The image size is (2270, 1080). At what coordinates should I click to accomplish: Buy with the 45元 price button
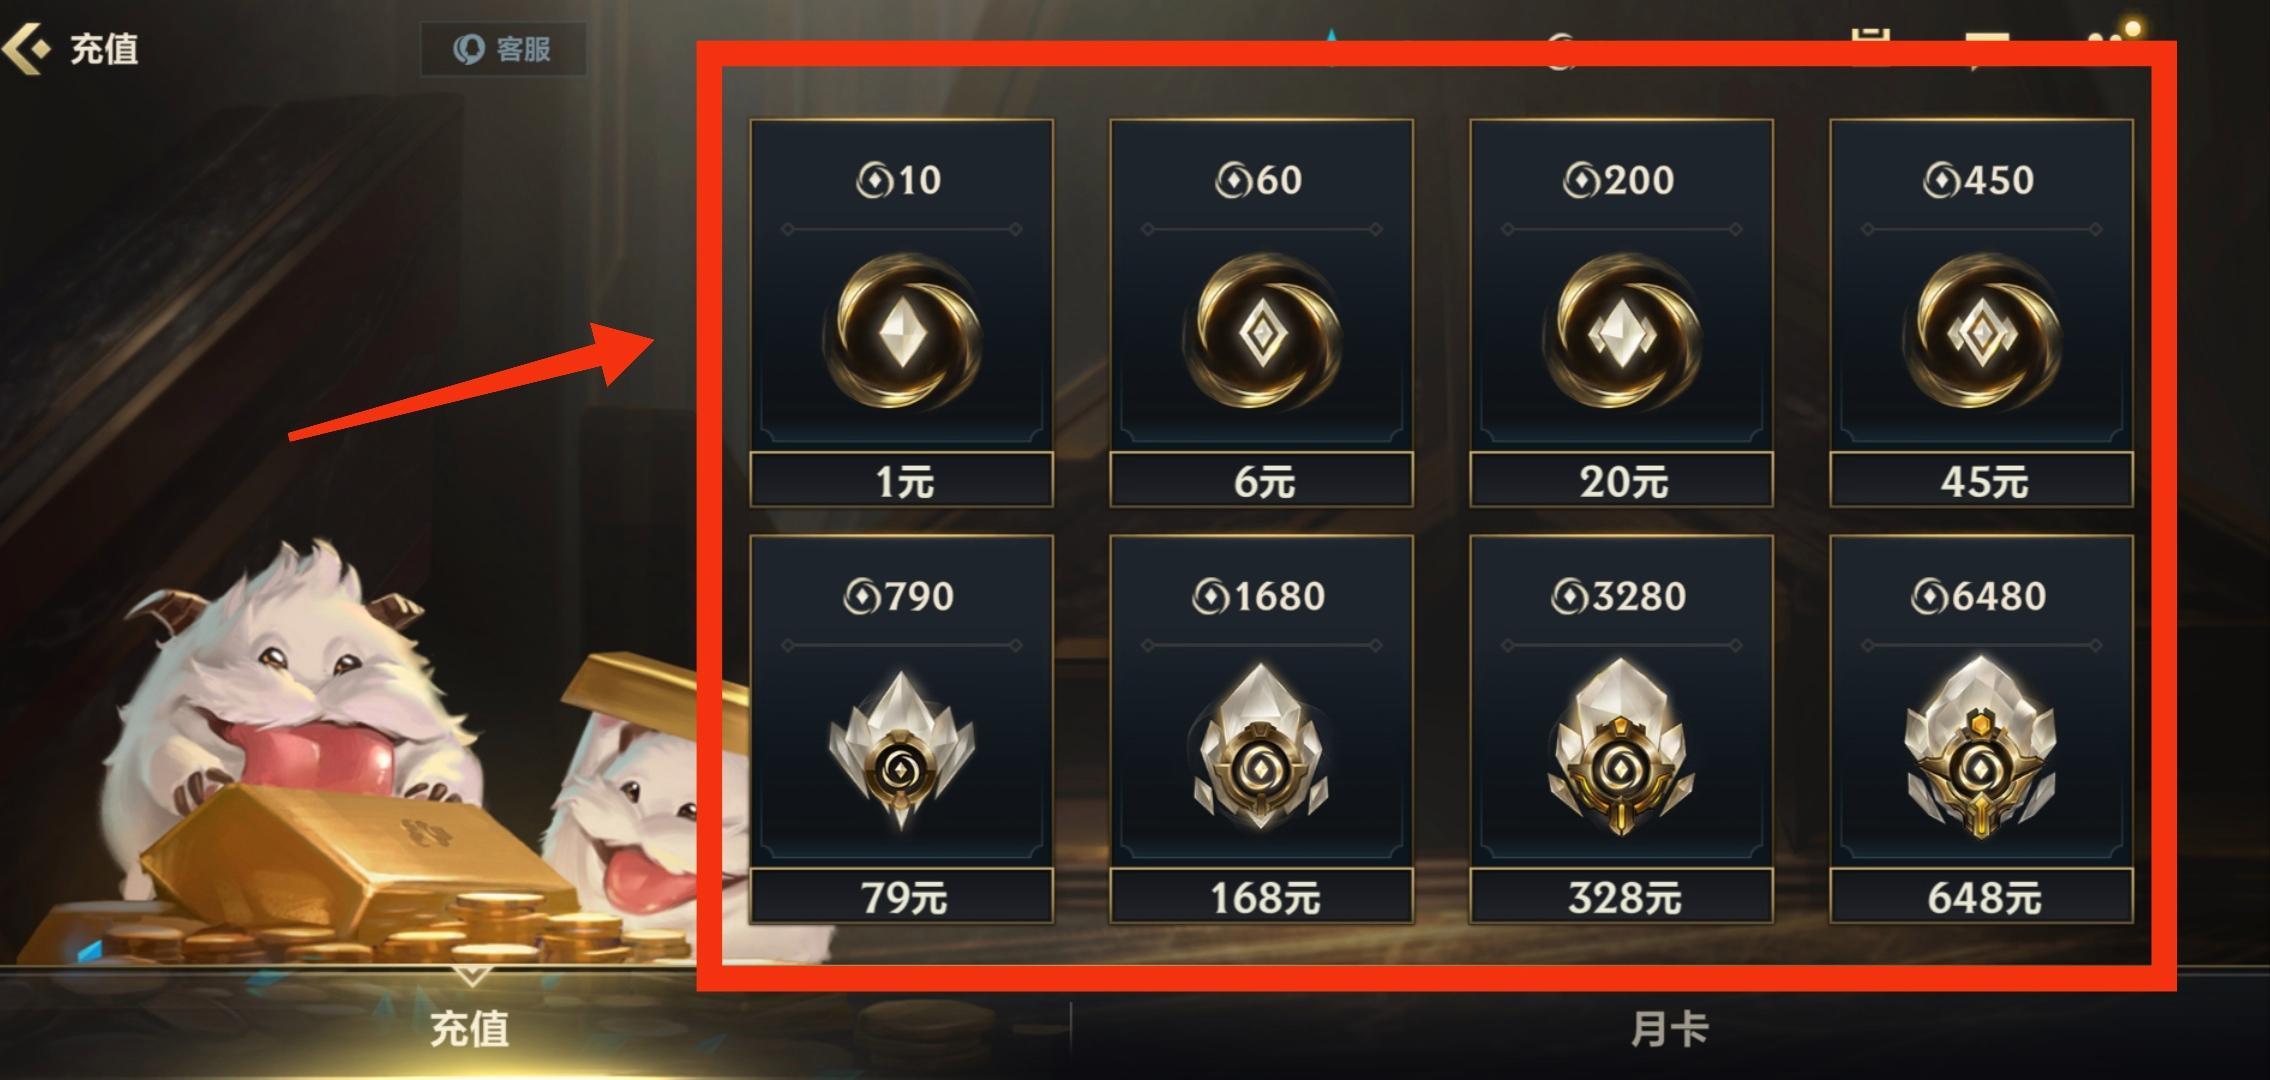(1982, 480)
